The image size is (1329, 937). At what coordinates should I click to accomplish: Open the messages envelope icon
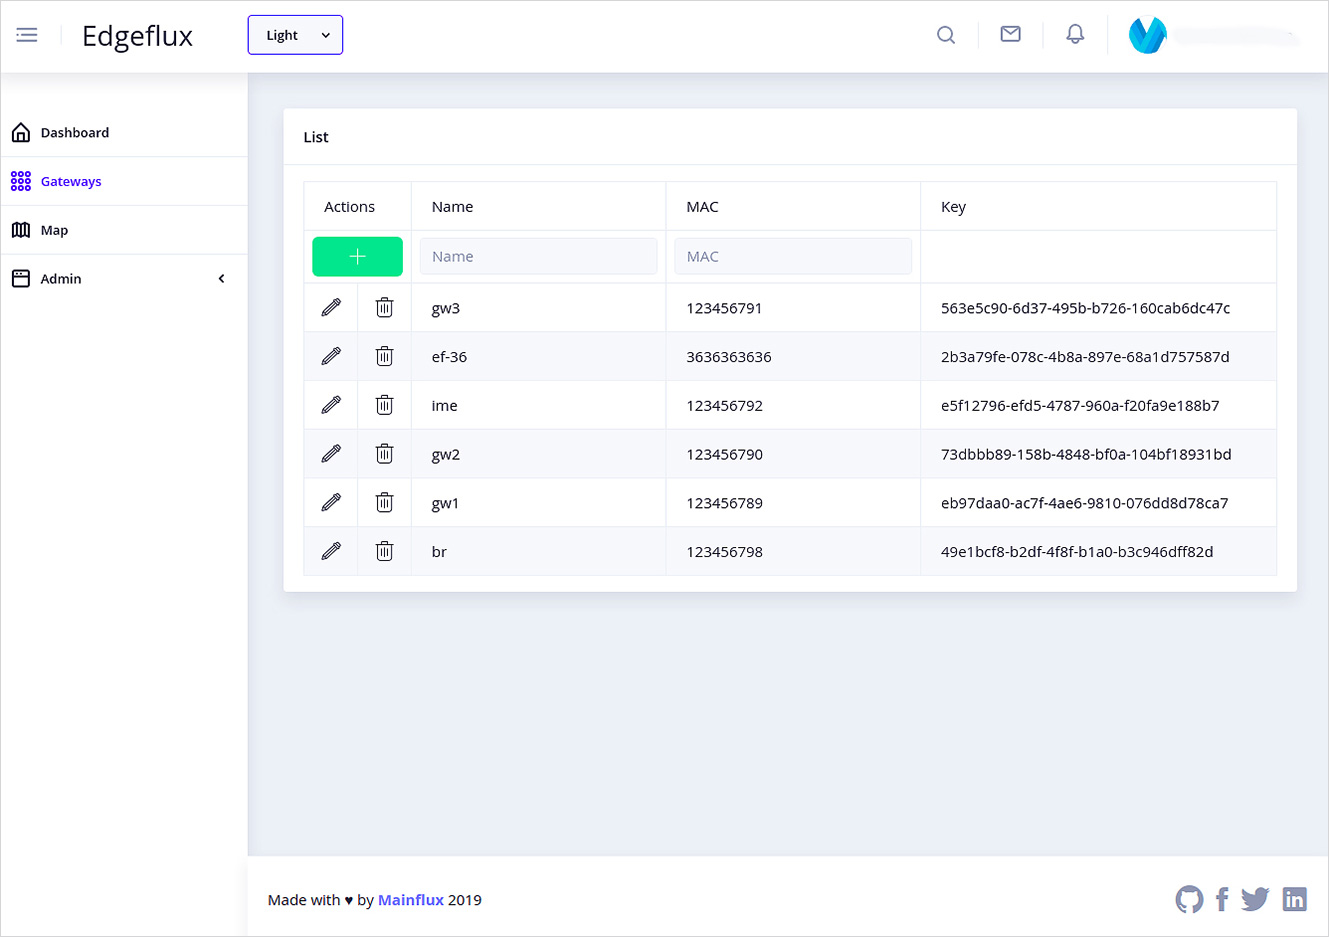[1010, 33]
